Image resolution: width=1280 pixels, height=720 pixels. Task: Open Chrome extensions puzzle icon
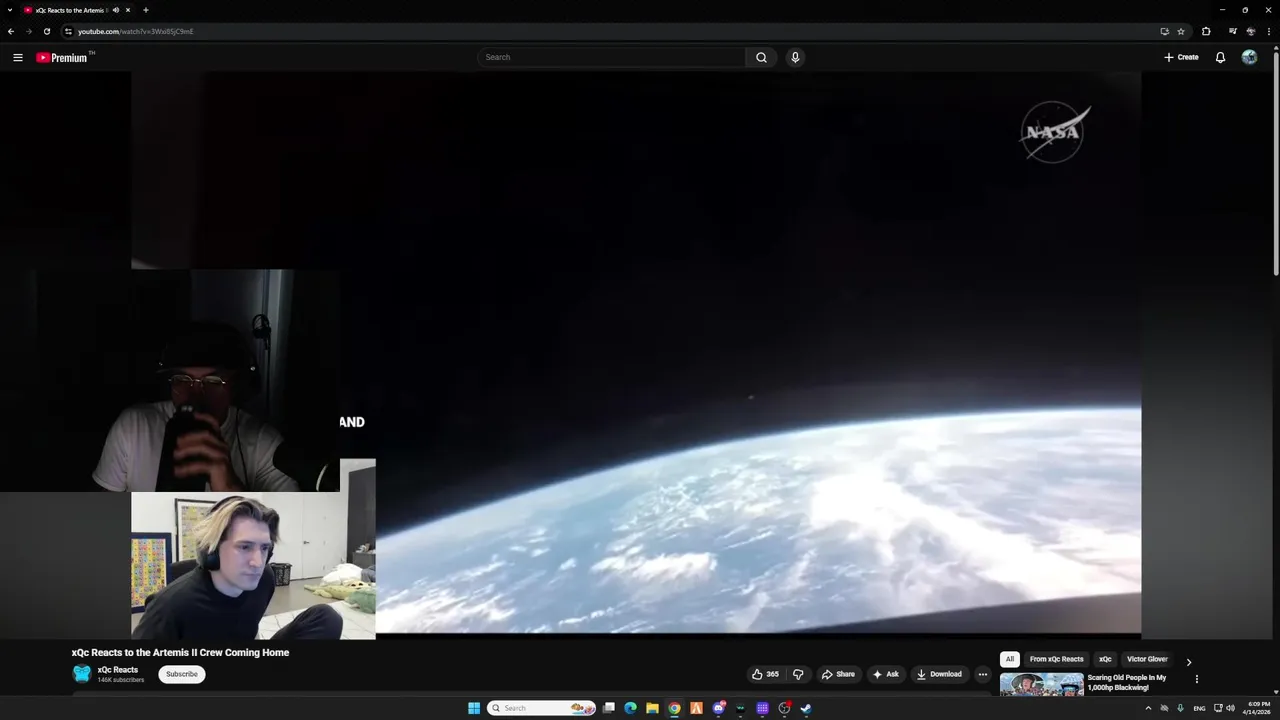point(1206,31)
